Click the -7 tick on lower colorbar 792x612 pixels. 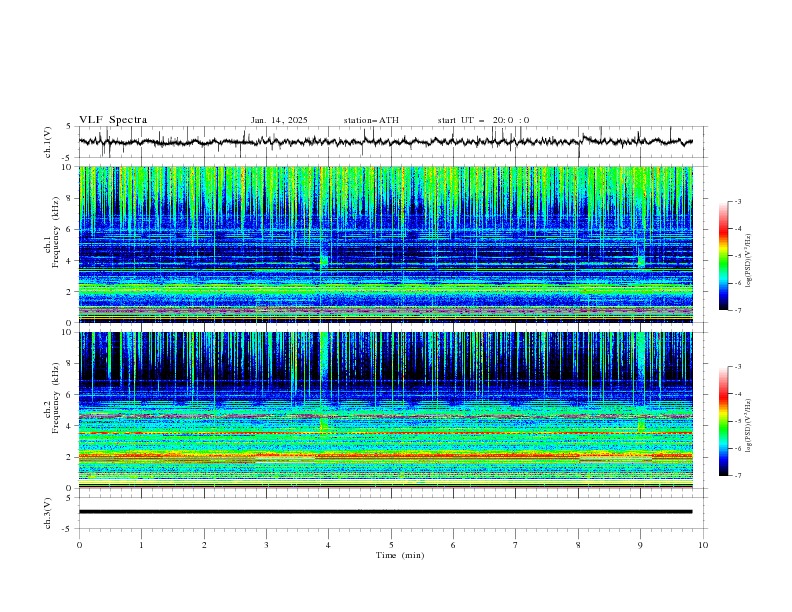(x=737, y=475)
